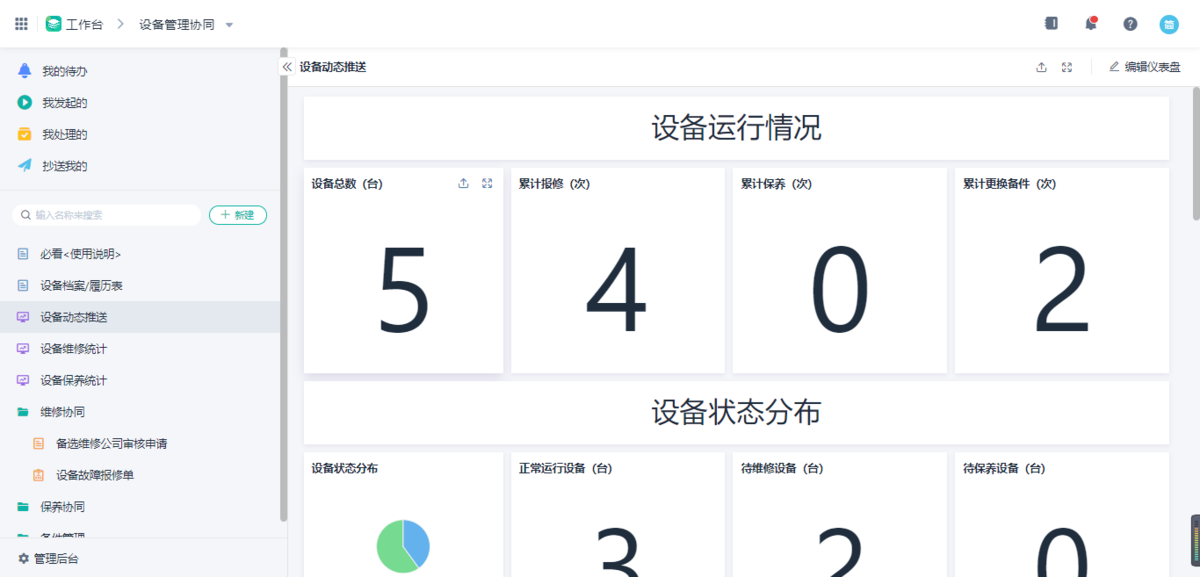Viewport: 1200px width, 577px height.
Task: Click the sidebar vertical scrollbar
Action: [284, 285]
